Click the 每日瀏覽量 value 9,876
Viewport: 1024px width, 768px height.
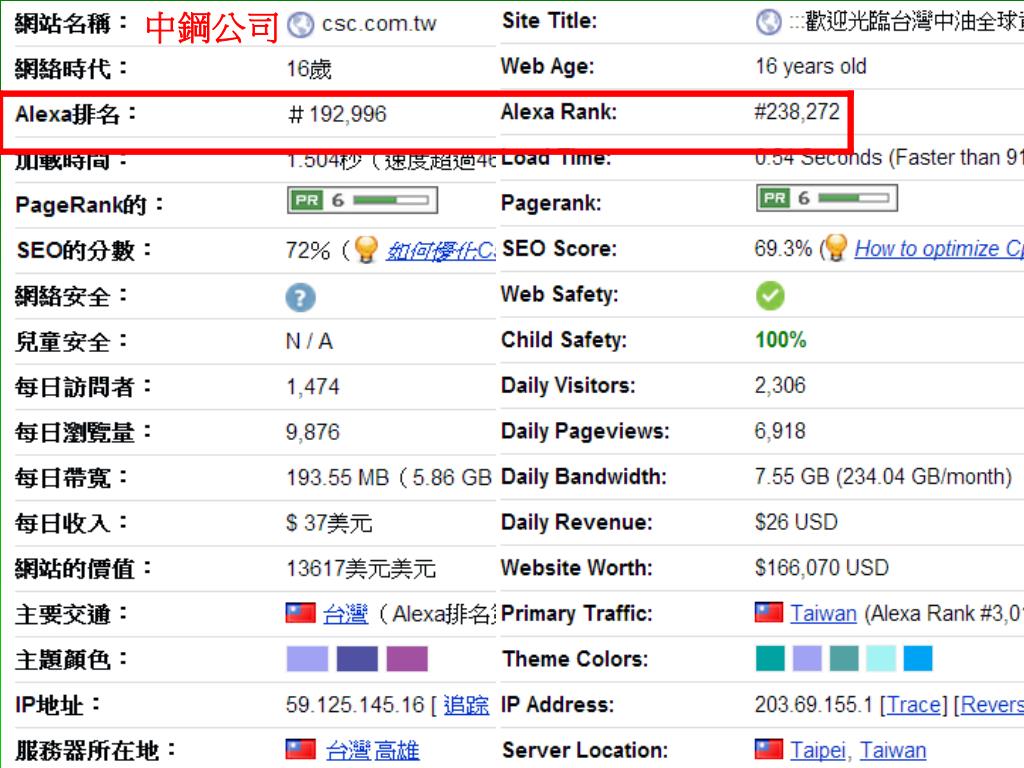point(313,432)
